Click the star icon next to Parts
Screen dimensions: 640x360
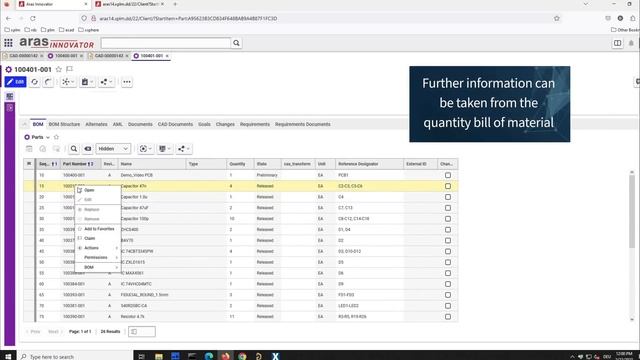[56, 137]
